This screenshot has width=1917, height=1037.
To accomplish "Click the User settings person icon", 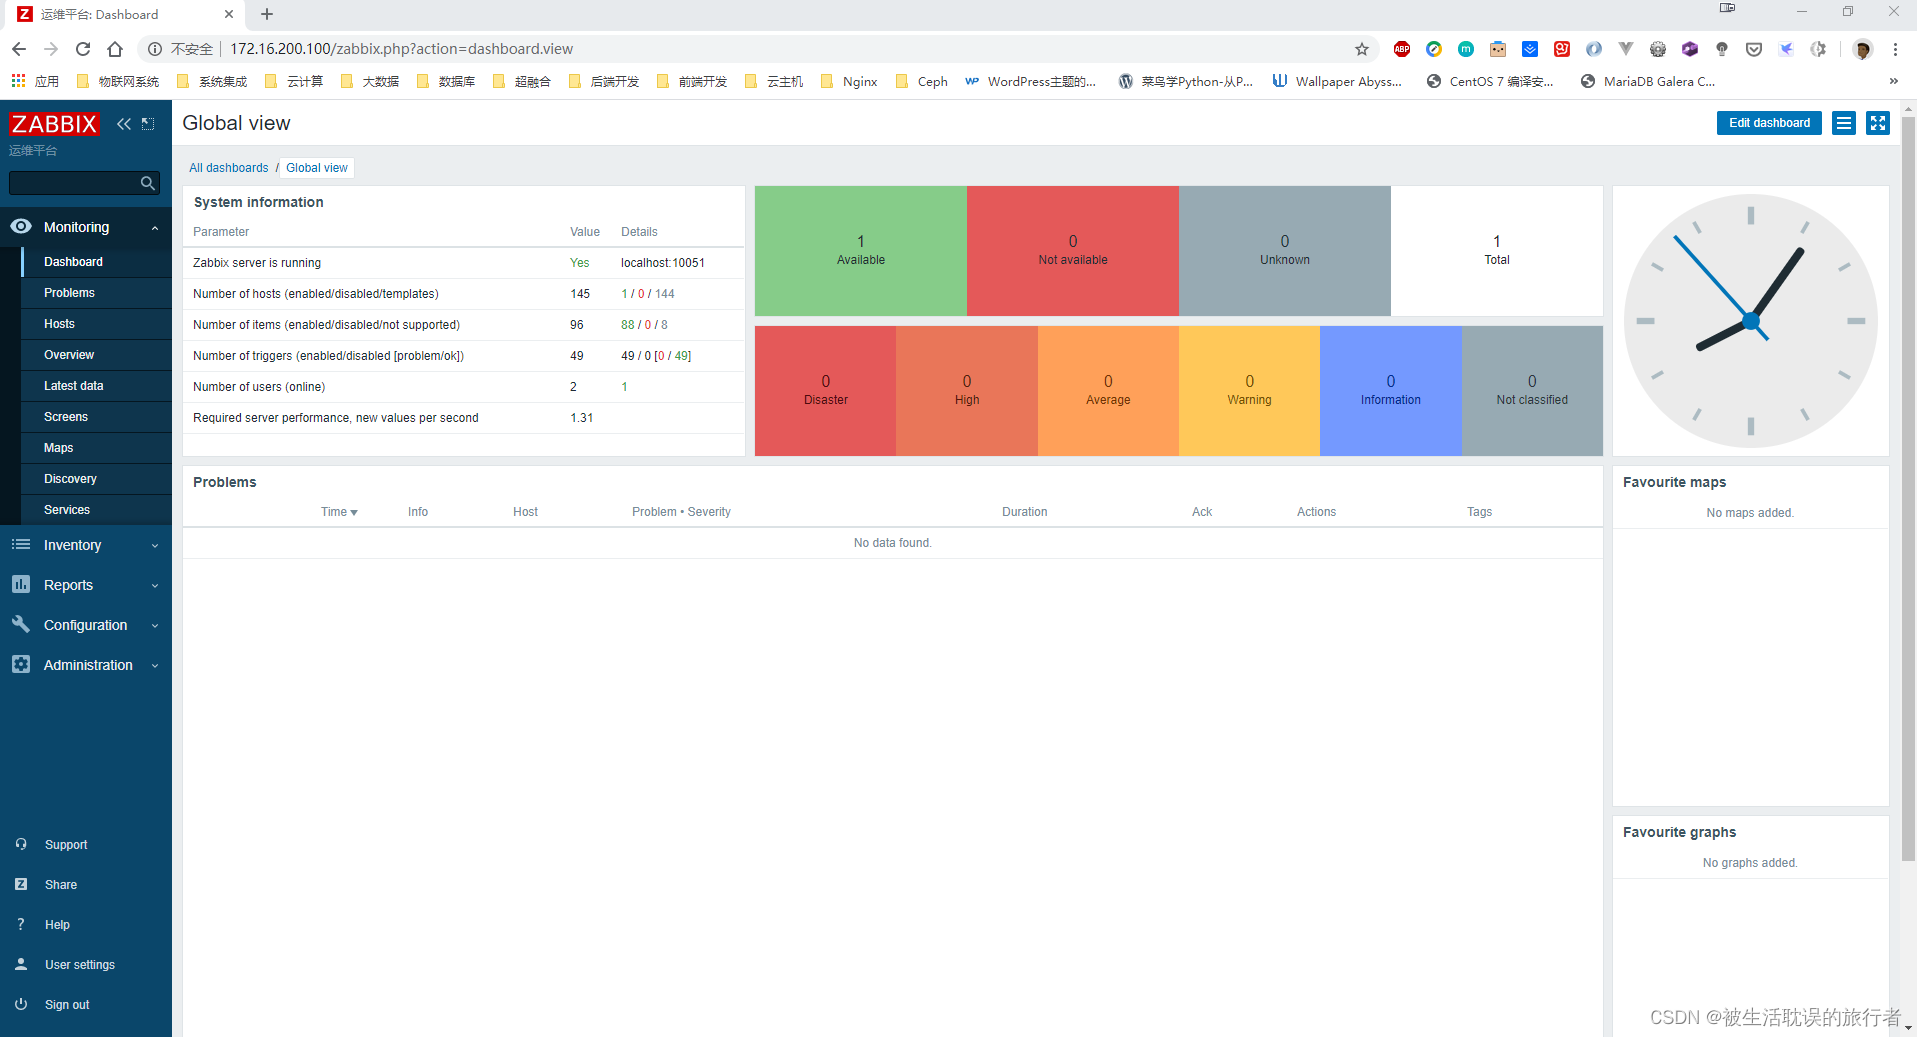I will coord(21,965).
